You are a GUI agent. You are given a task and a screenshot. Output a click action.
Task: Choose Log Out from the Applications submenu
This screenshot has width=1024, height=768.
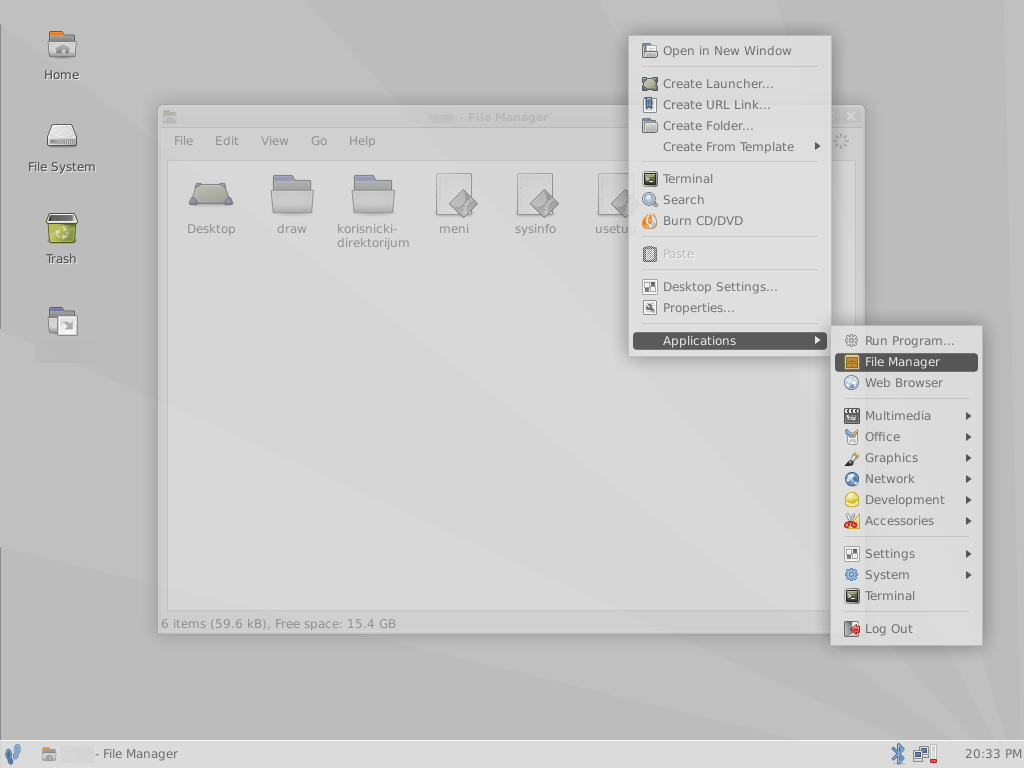(x=888, y=628)
